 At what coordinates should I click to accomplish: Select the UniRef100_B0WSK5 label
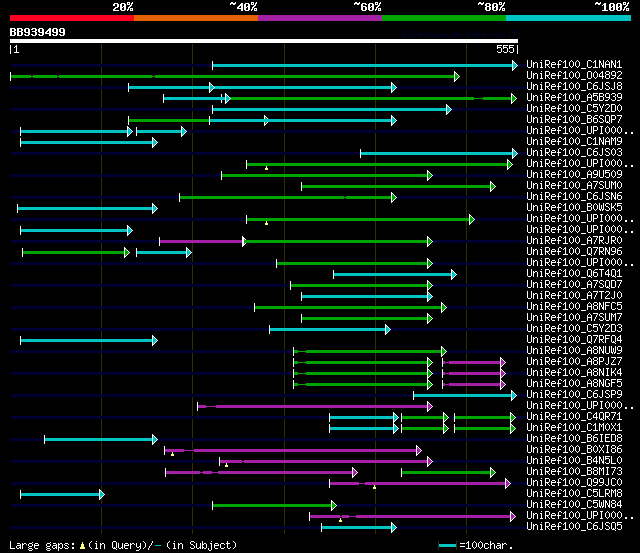pos(574,208)
